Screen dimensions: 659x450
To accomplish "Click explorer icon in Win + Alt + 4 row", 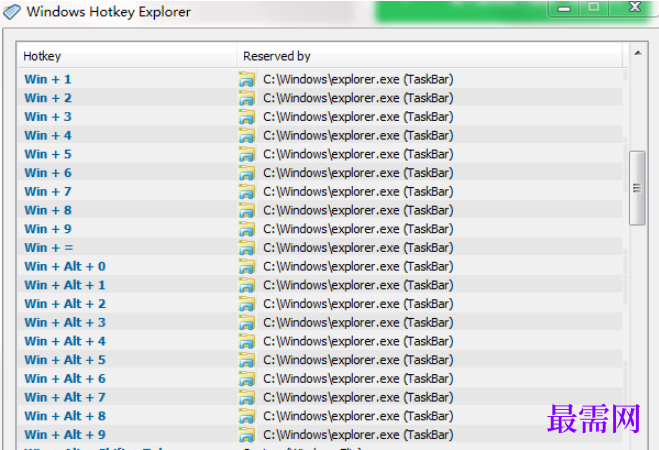I will click(x=247, y=341).
